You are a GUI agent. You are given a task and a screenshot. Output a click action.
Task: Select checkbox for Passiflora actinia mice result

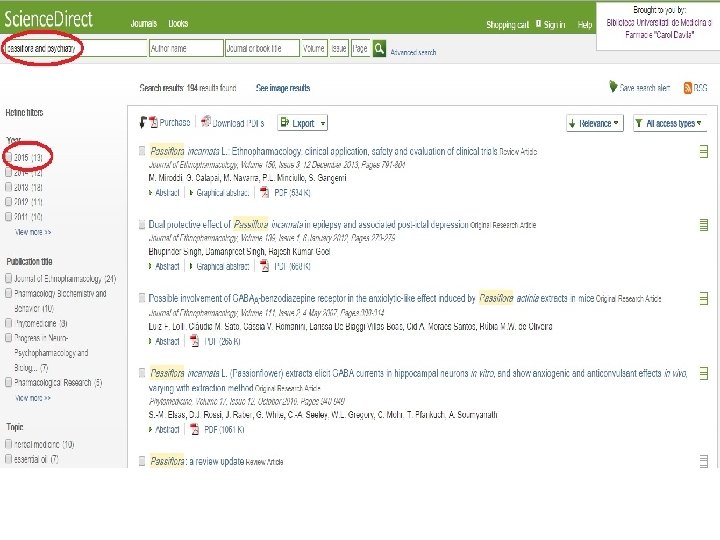pyautogui.click(x=142, y=298)
